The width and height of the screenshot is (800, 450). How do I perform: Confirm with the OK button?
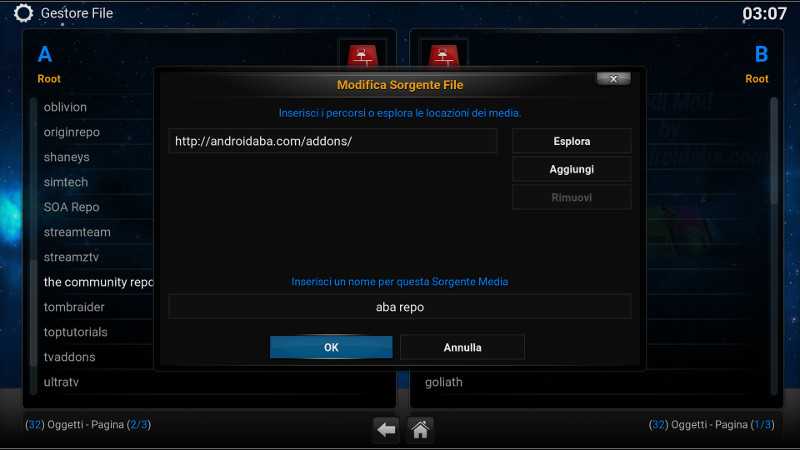coord(331,347)
